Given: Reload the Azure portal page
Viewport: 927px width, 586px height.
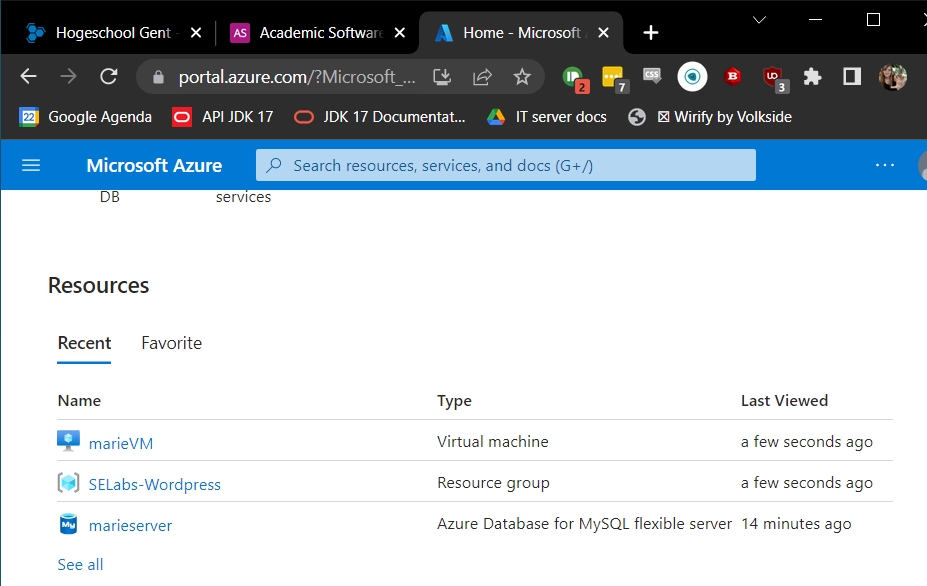Looking at the screenshot, I should (x=109, y=76).
